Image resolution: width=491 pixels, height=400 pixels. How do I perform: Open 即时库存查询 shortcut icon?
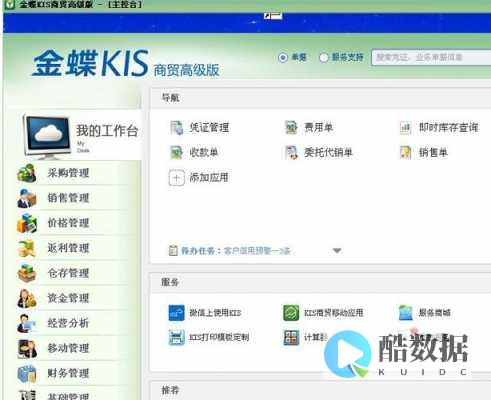pyautogui.click(x=405, y=128)
